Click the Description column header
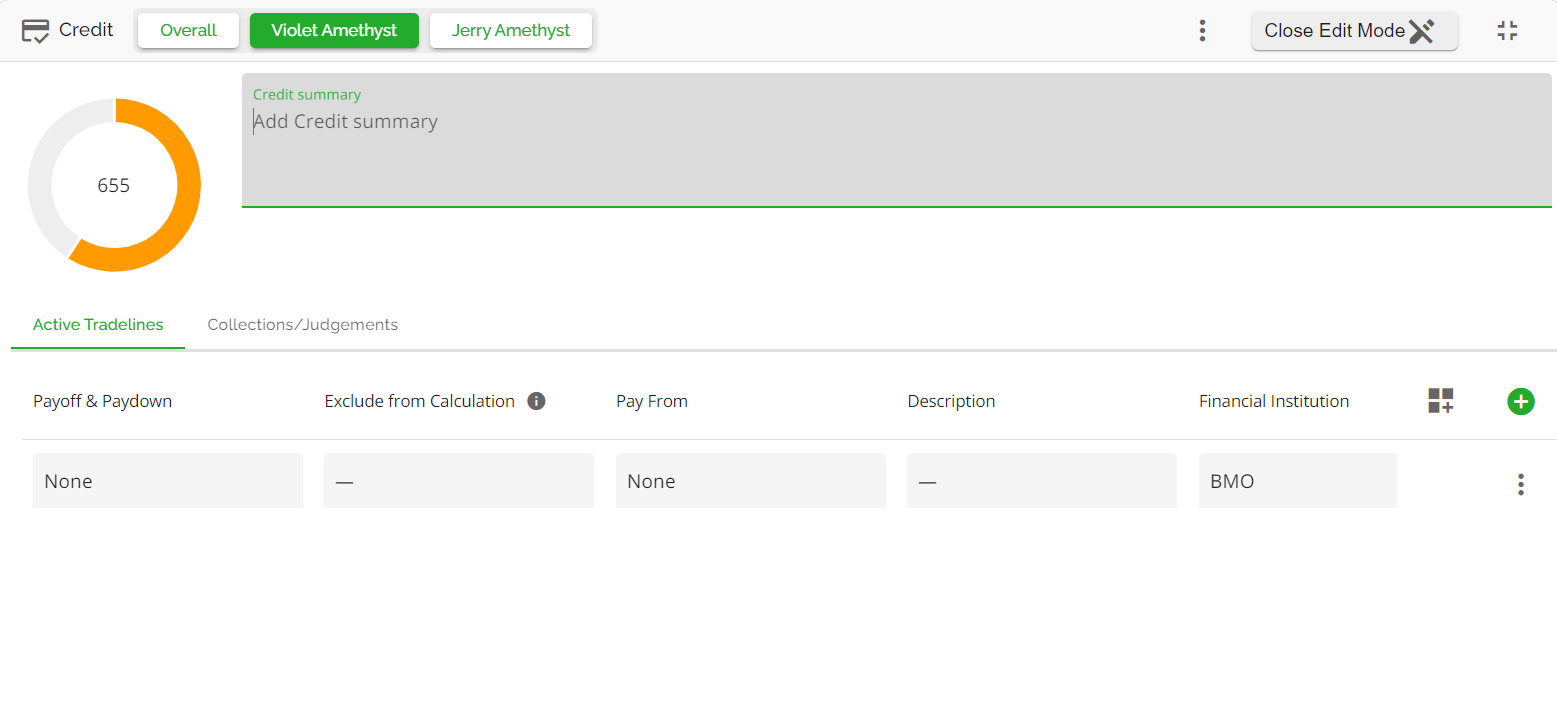 pos(951,401)
